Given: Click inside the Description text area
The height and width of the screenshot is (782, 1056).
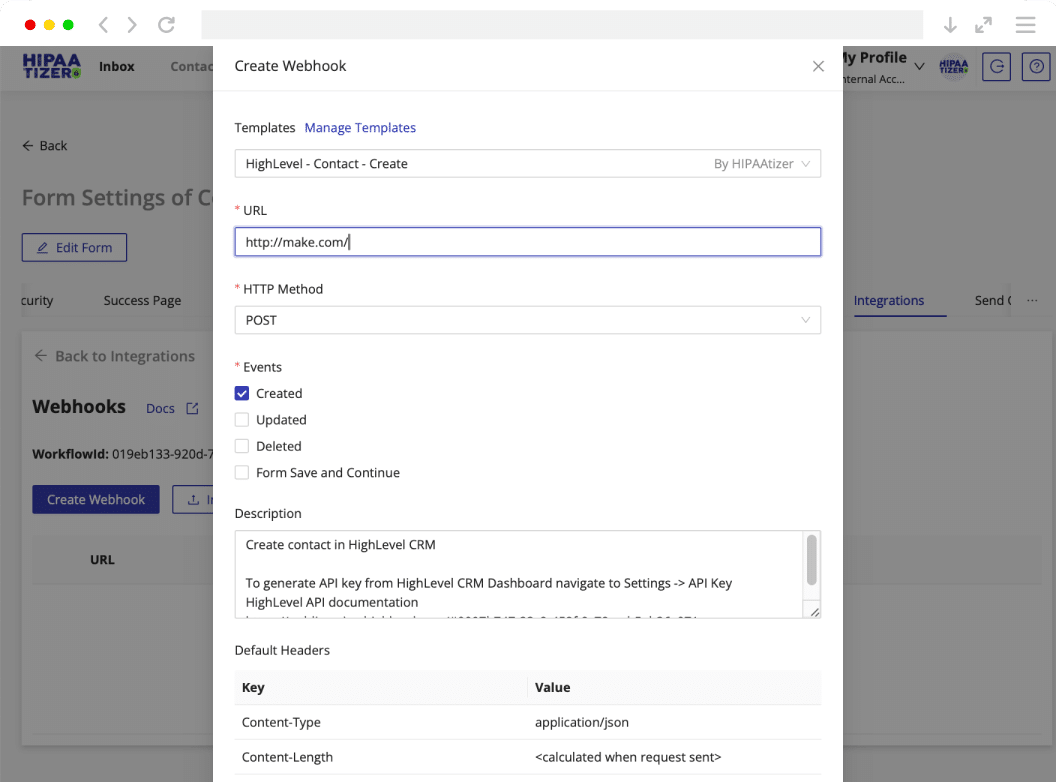Looking at the screenshot, I should point(519,574).
